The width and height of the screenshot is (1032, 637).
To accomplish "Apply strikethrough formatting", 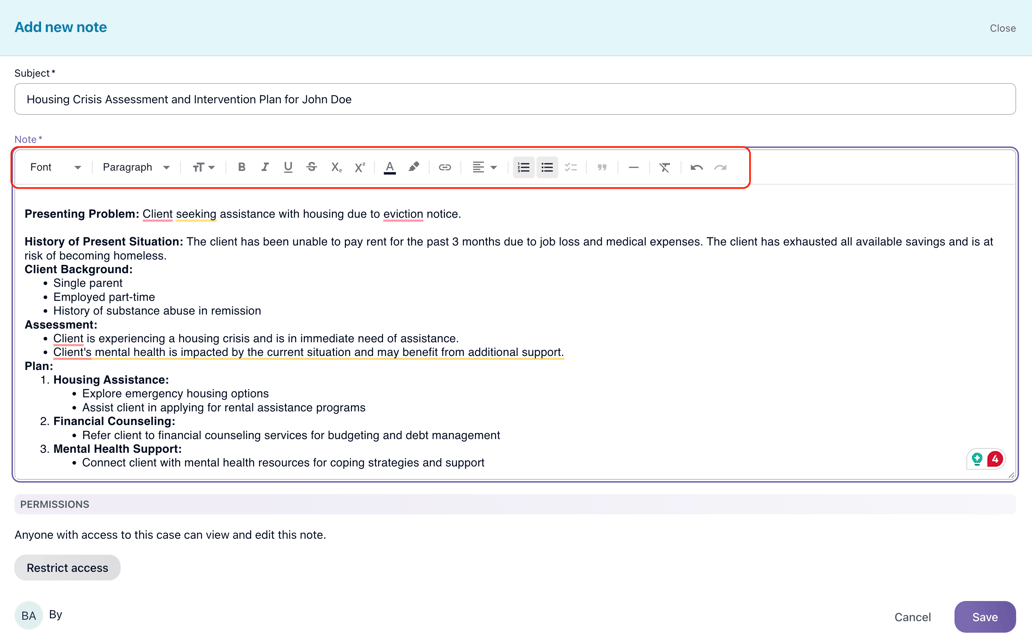I will click(311, 167).
